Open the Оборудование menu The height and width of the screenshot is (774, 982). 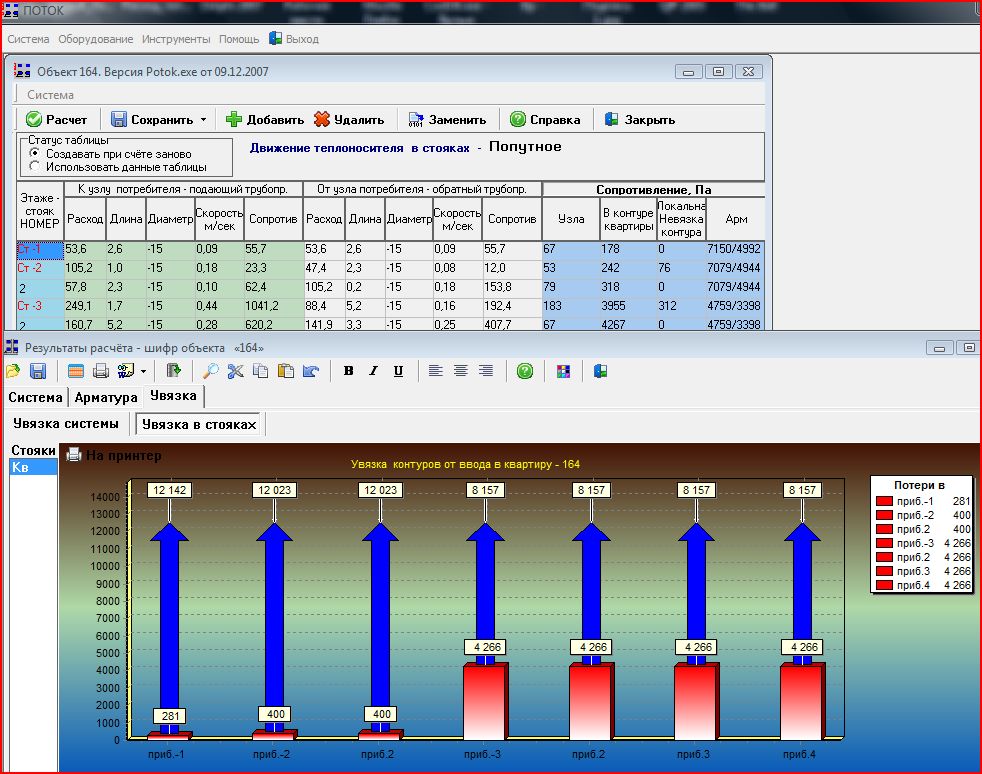click(x=95, y=39)
